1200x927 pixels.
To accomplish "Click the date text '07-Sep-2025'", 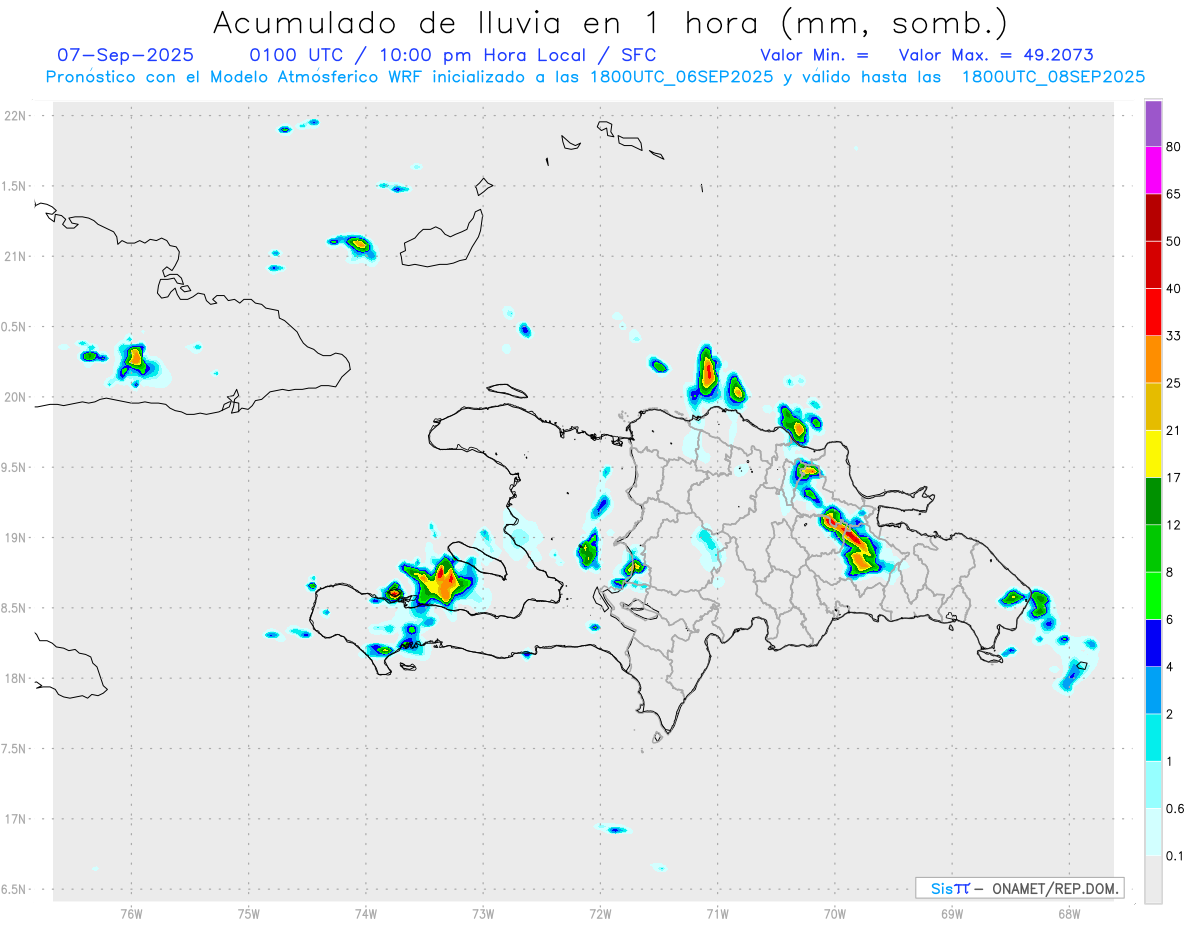I will pos(125,55).
